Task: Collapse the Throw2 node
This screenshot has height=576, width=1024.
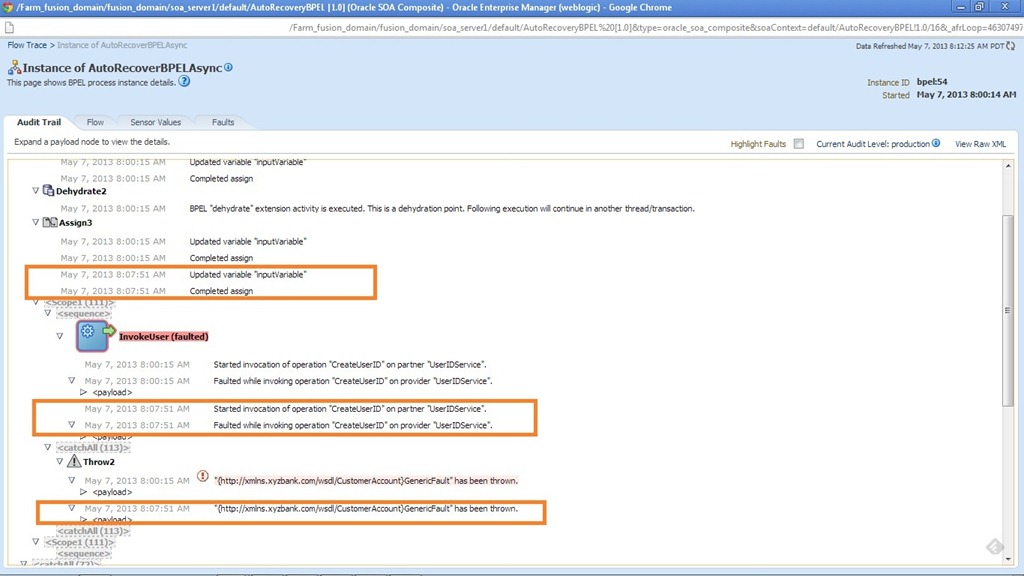Action: point(60,462)
